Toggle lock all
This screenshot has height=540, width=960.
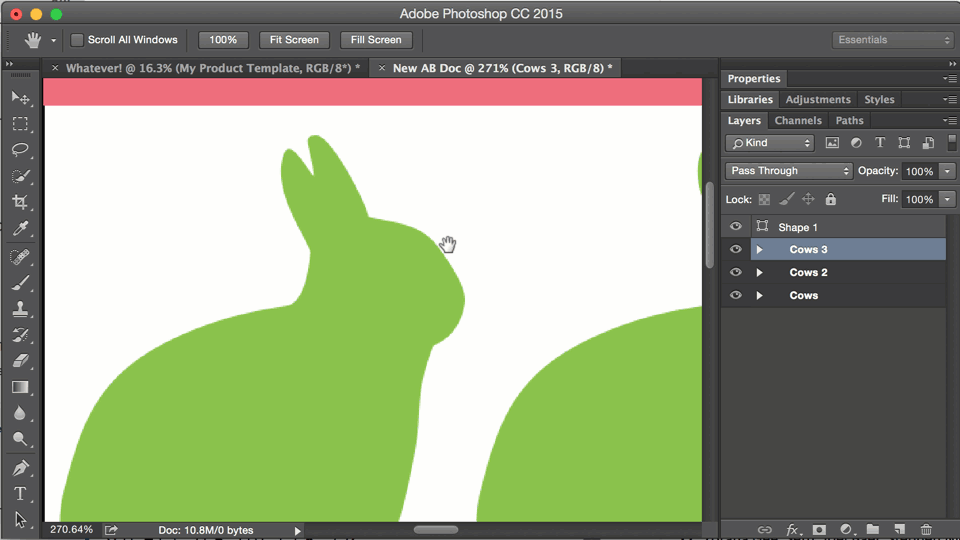coord(830,199)
